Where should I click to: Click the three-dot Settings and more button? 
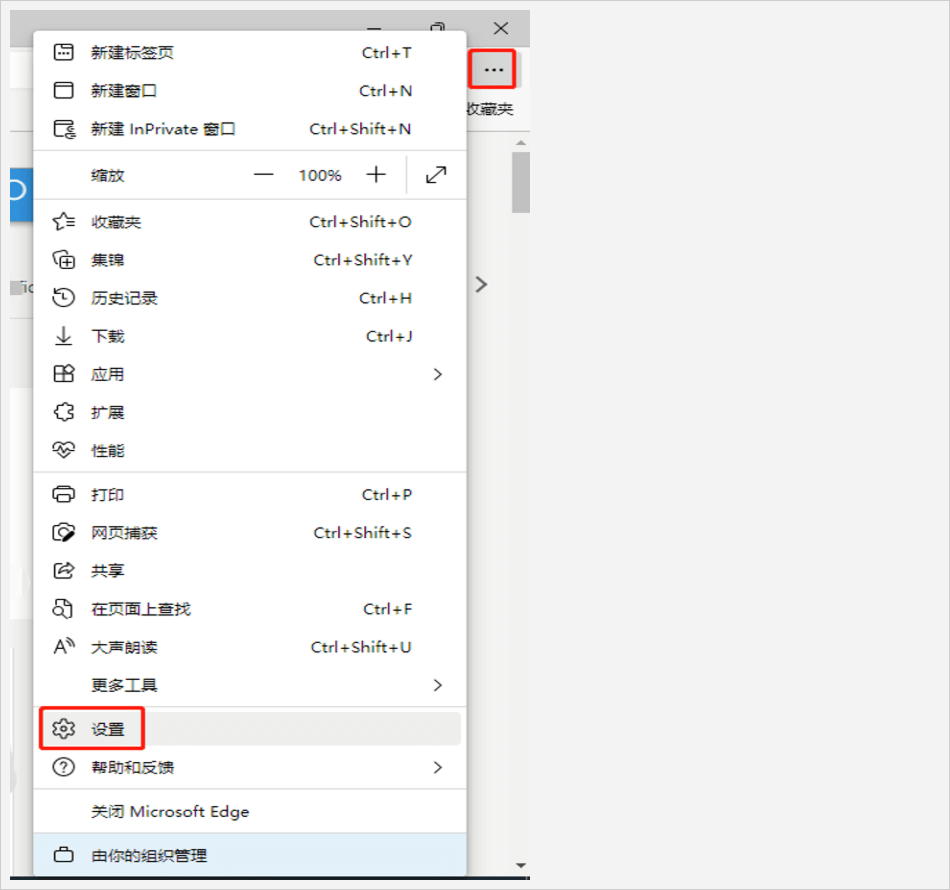coord(493,70)
